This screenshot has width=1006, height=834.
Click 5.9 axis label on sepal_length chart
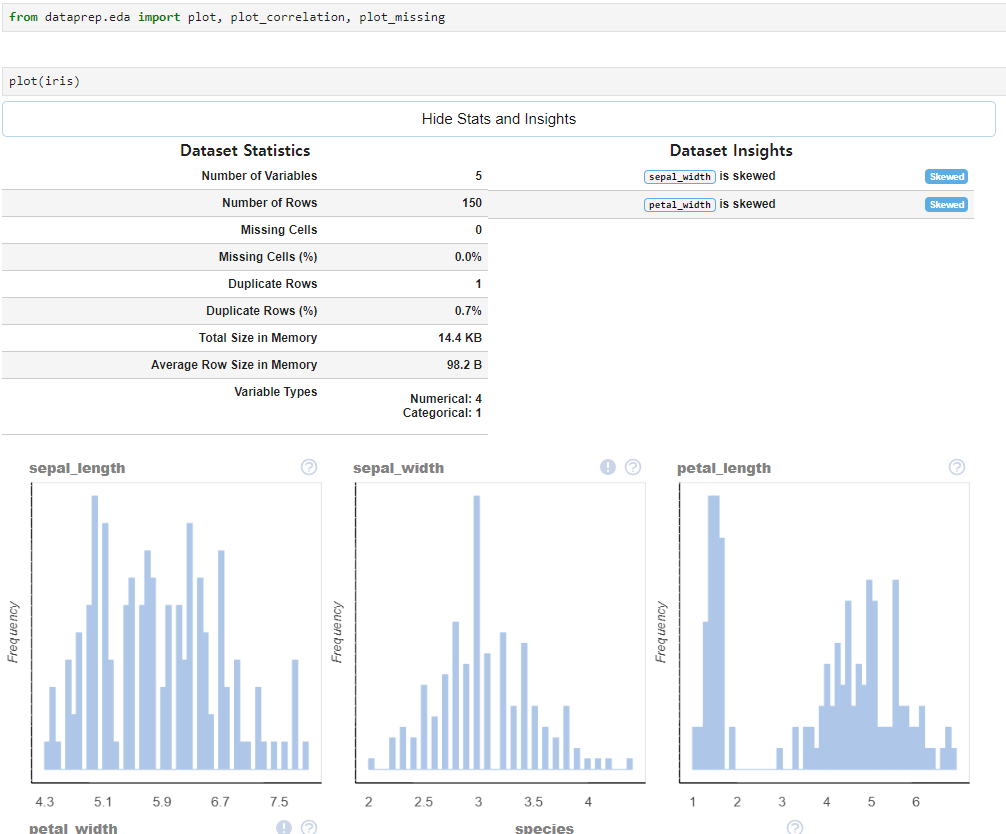pos(162,802)
